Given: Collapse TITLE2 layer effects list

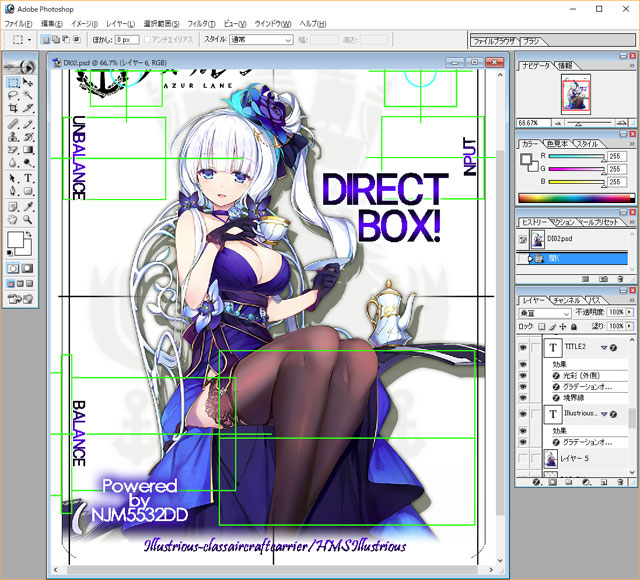Looking at the screenshot, I should 604,347.
